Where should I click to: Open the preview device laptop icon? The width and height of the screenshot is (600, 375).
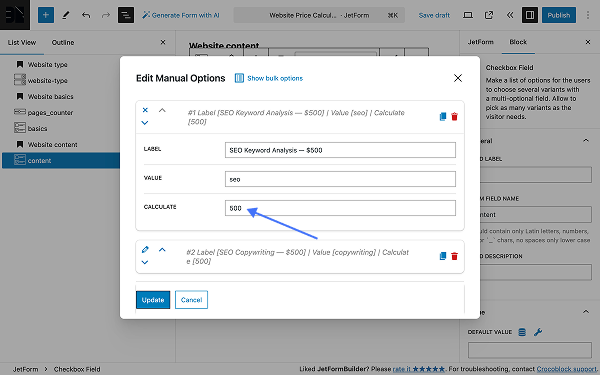point(468,15)
